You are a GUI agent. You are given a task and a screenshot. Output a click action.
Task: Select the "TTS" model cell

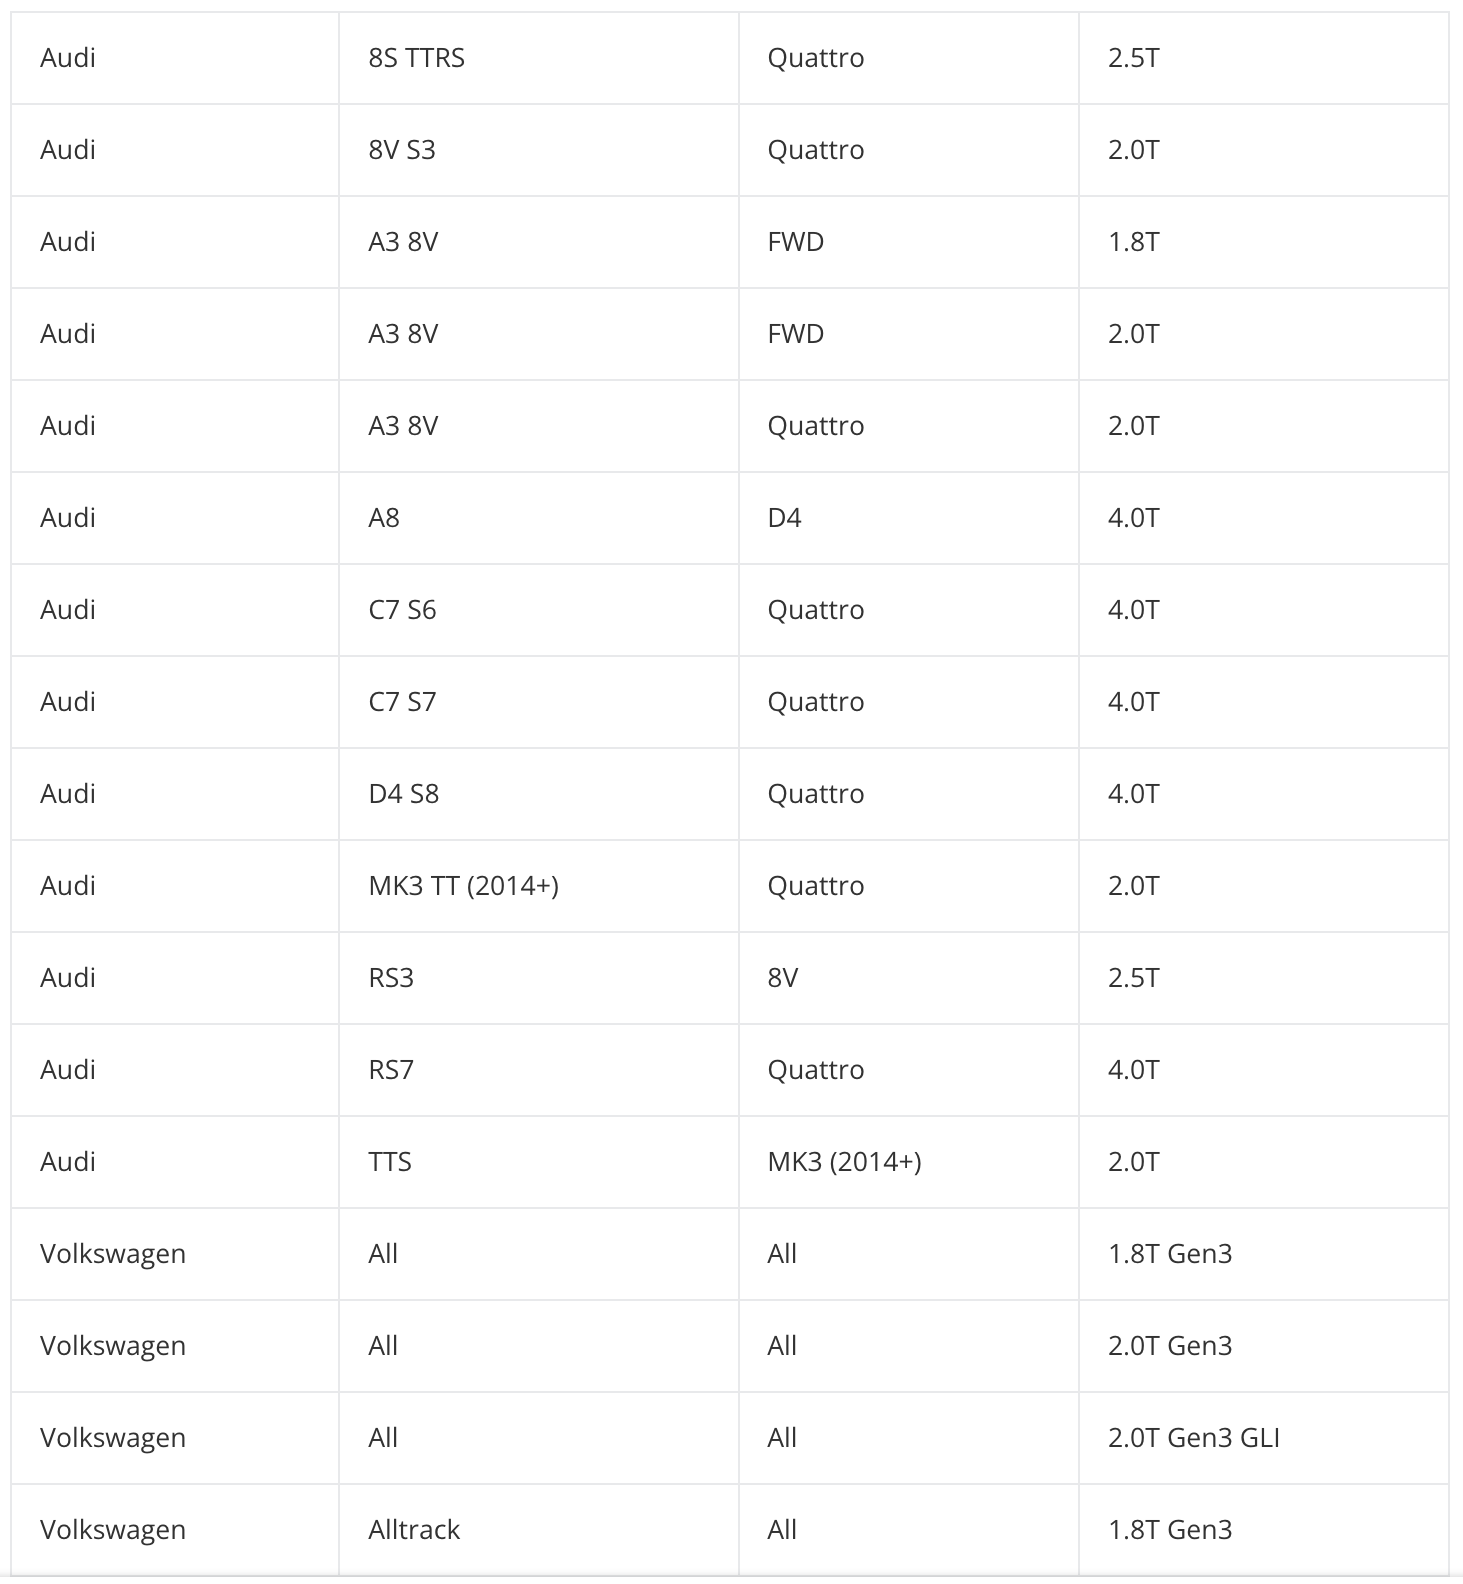tap(390, 1162)
